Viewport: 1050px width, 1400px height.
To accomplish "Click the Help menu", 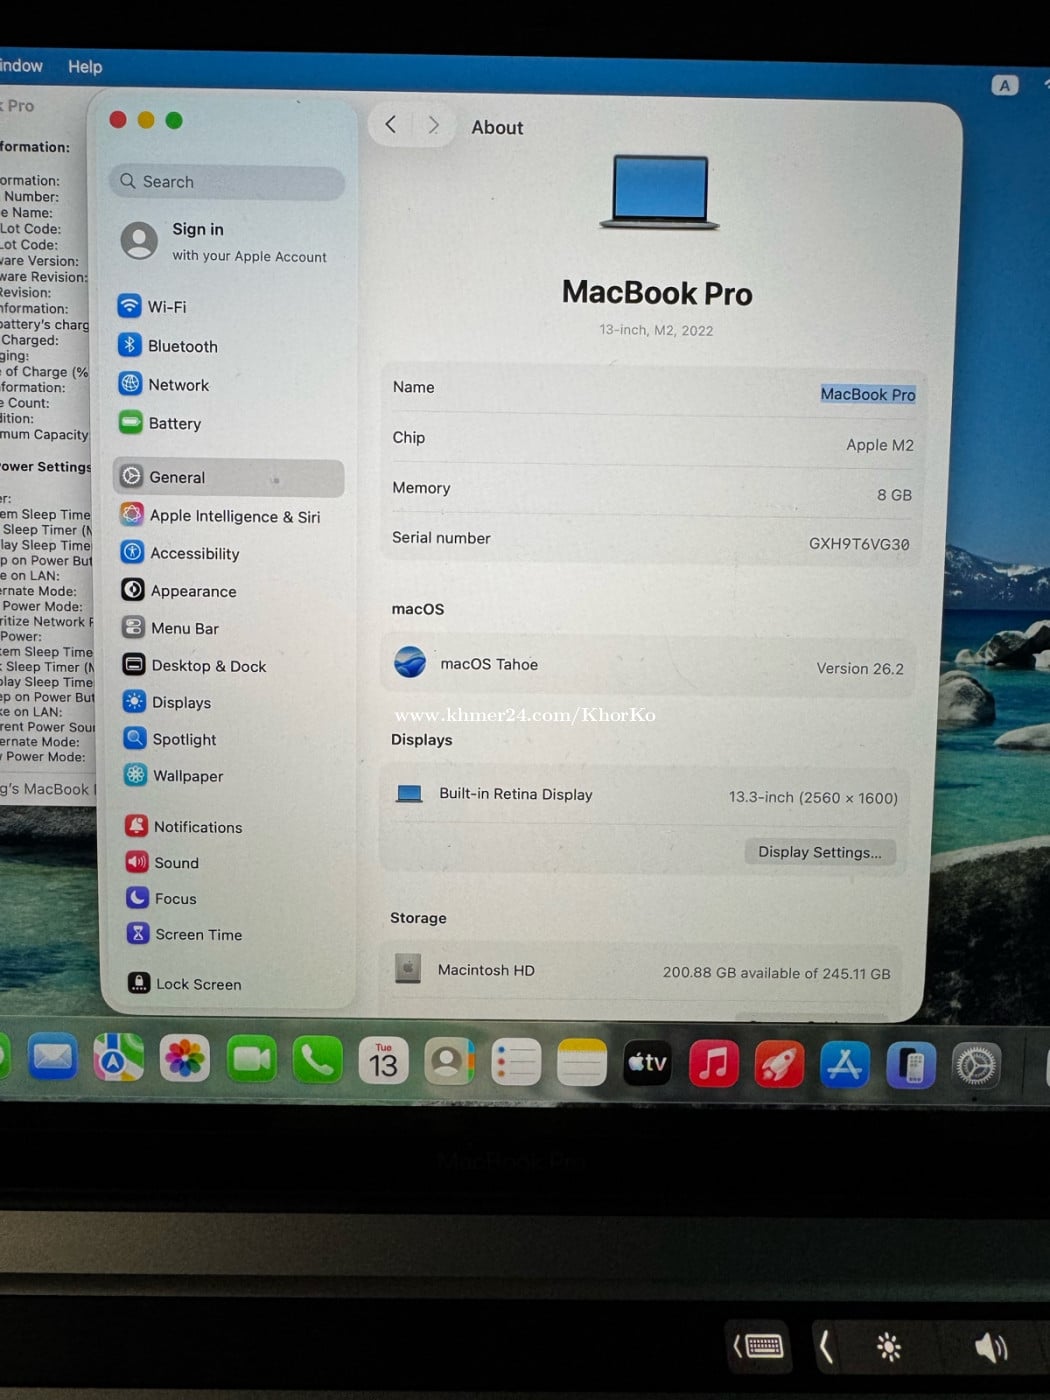I will pyautogui.click(x=85, y=67).
